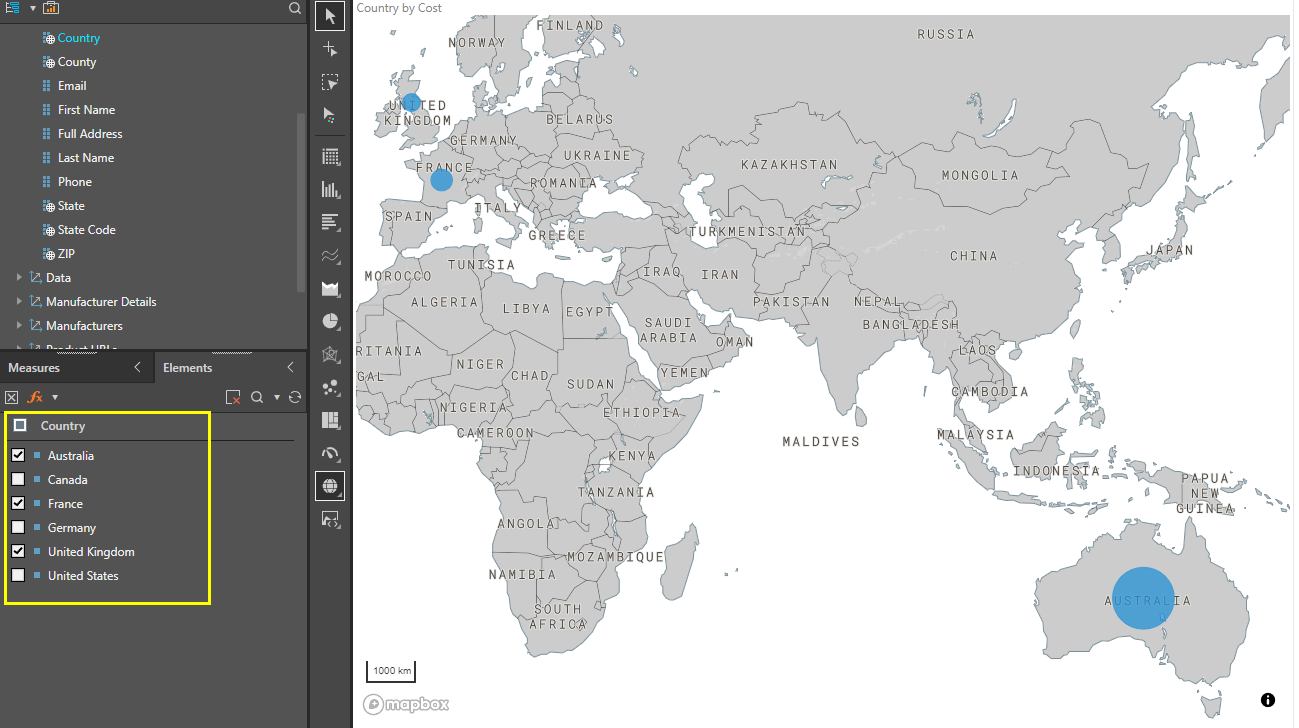The height and width of the screenshot is (728, 1299).
Task: Expand the Manufacturer Details folder
Action: coord(19,302)
